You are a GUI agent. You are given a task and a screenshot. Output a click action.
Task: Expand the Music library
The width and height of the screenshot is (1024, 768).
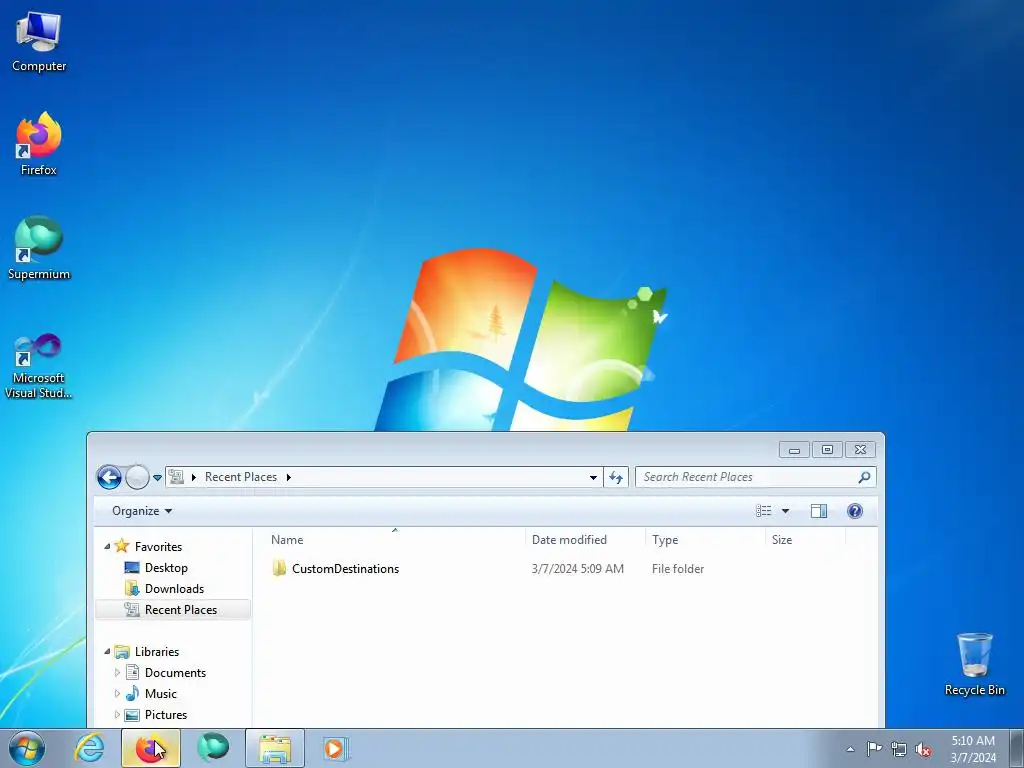point(118,693)
